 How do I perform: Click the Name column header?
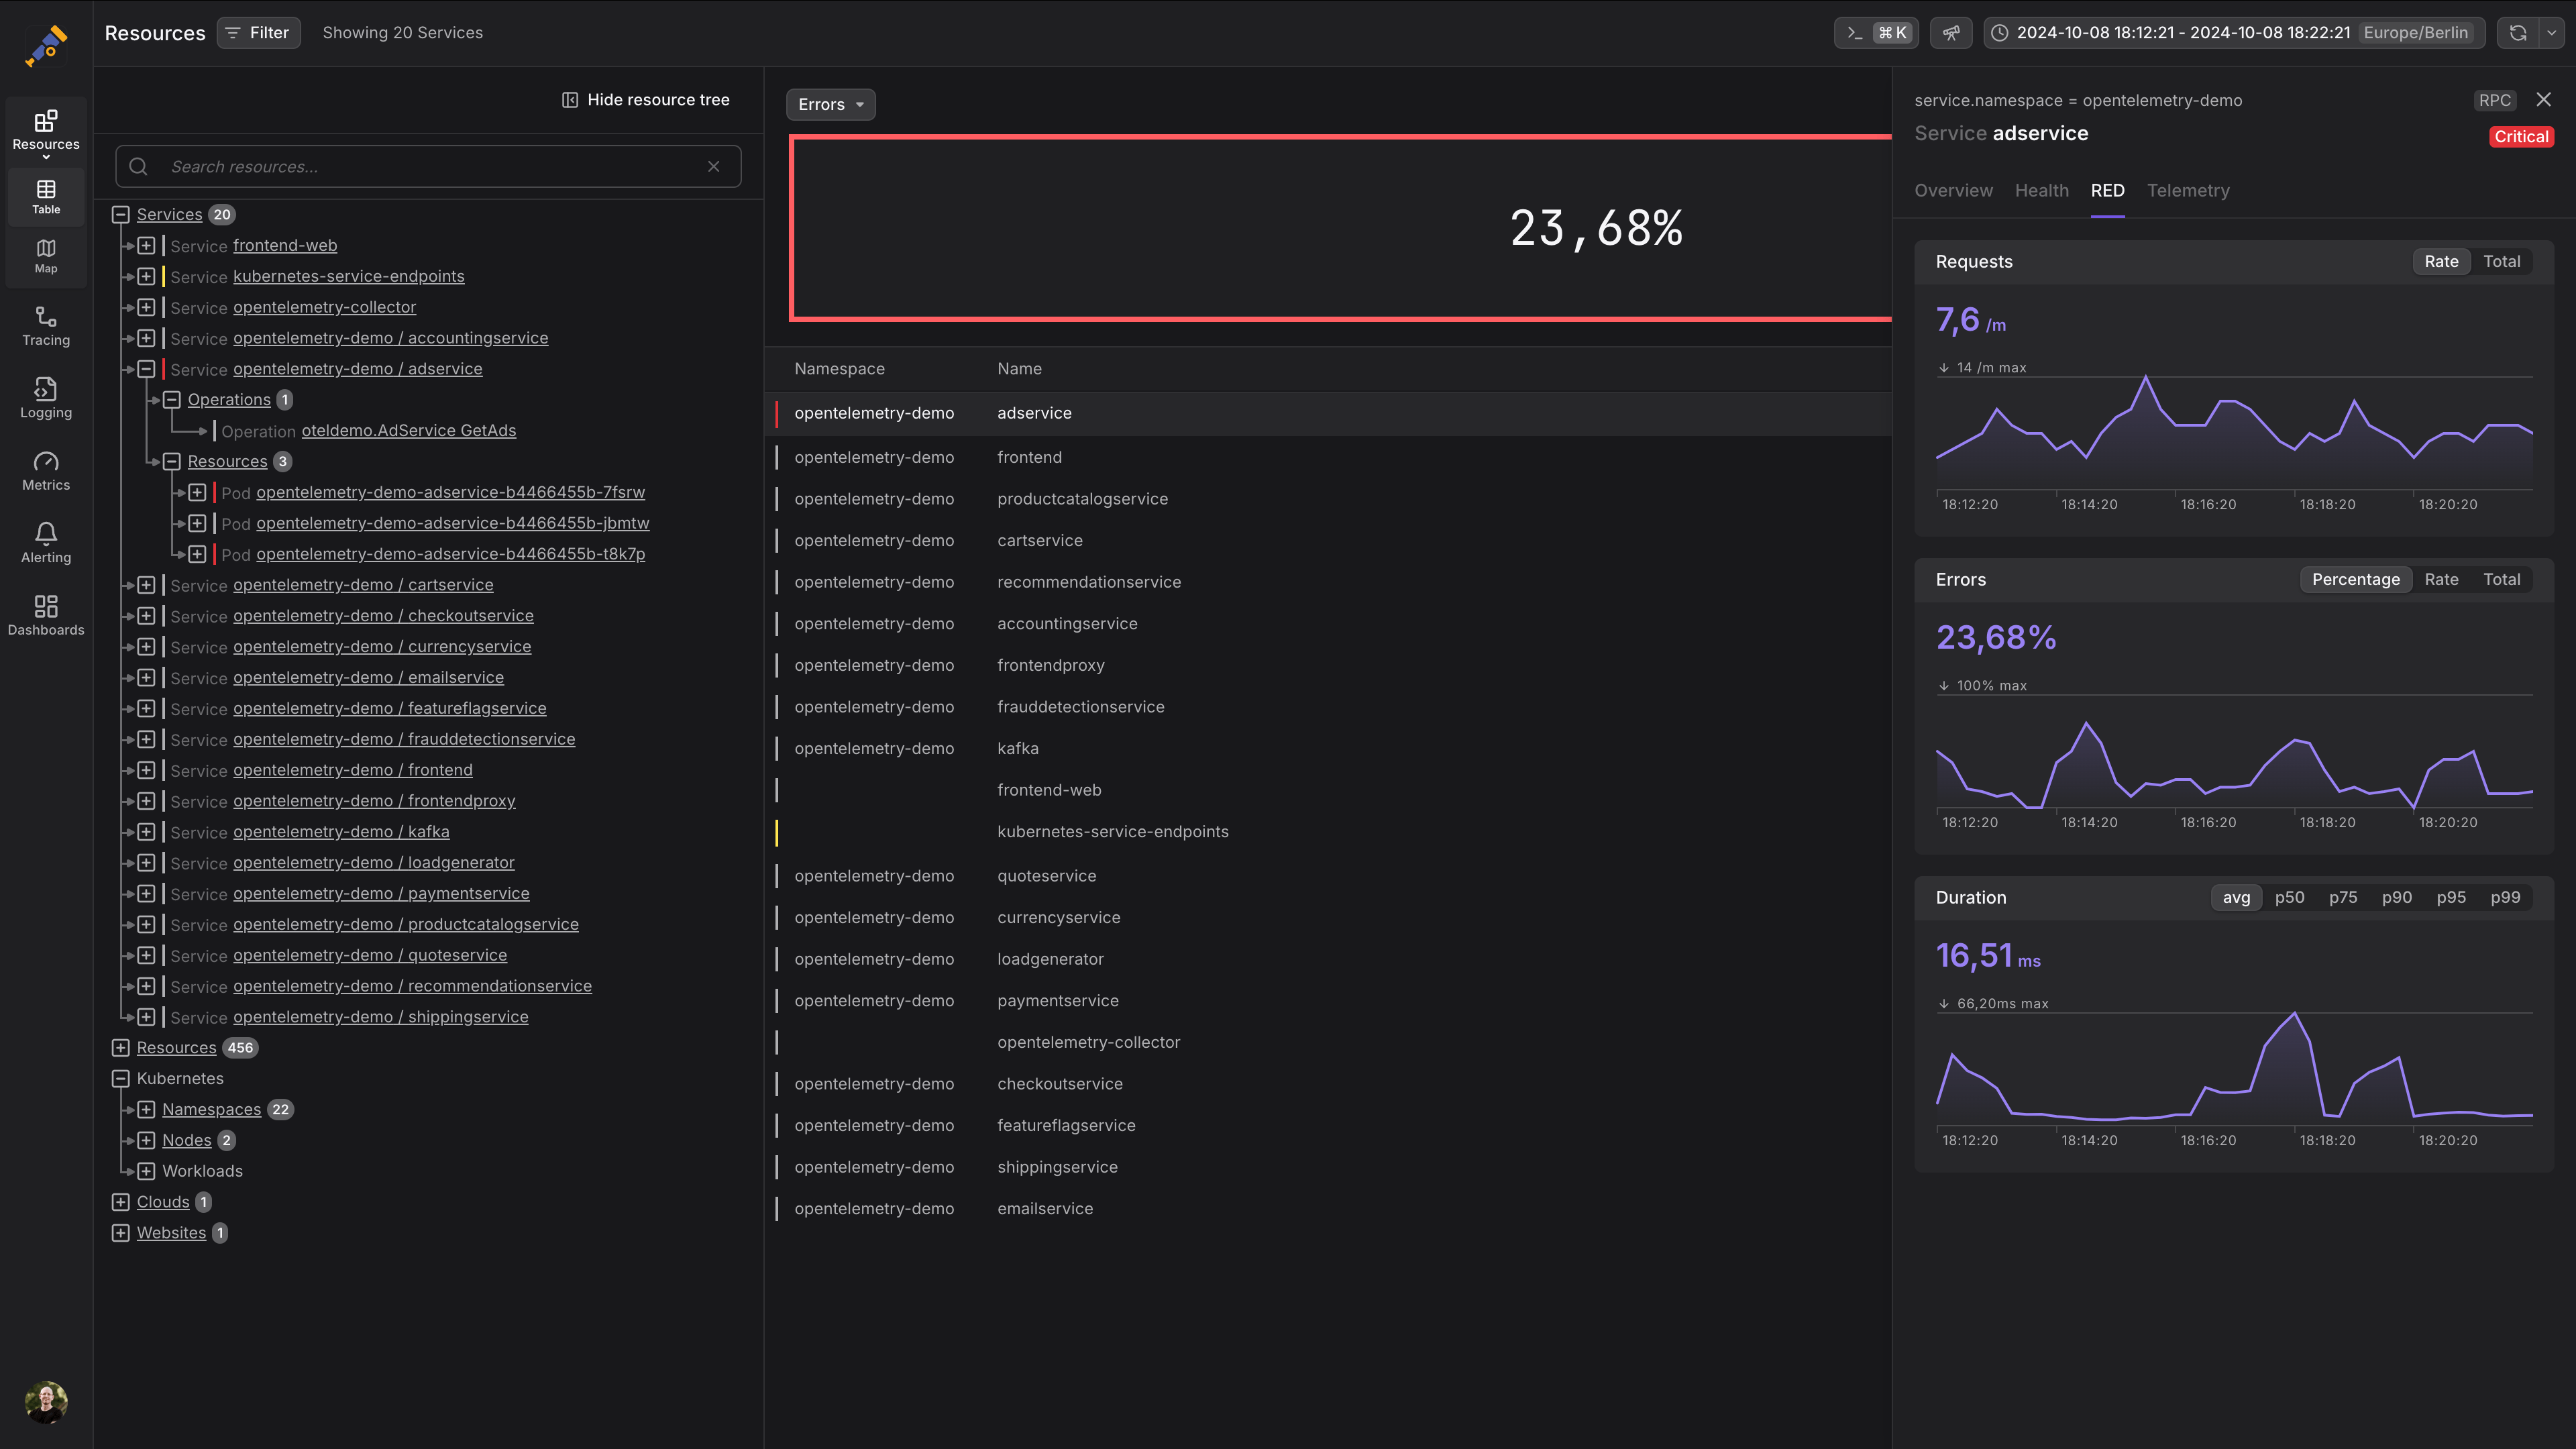pyautogui.click(x=1019, y=369)
